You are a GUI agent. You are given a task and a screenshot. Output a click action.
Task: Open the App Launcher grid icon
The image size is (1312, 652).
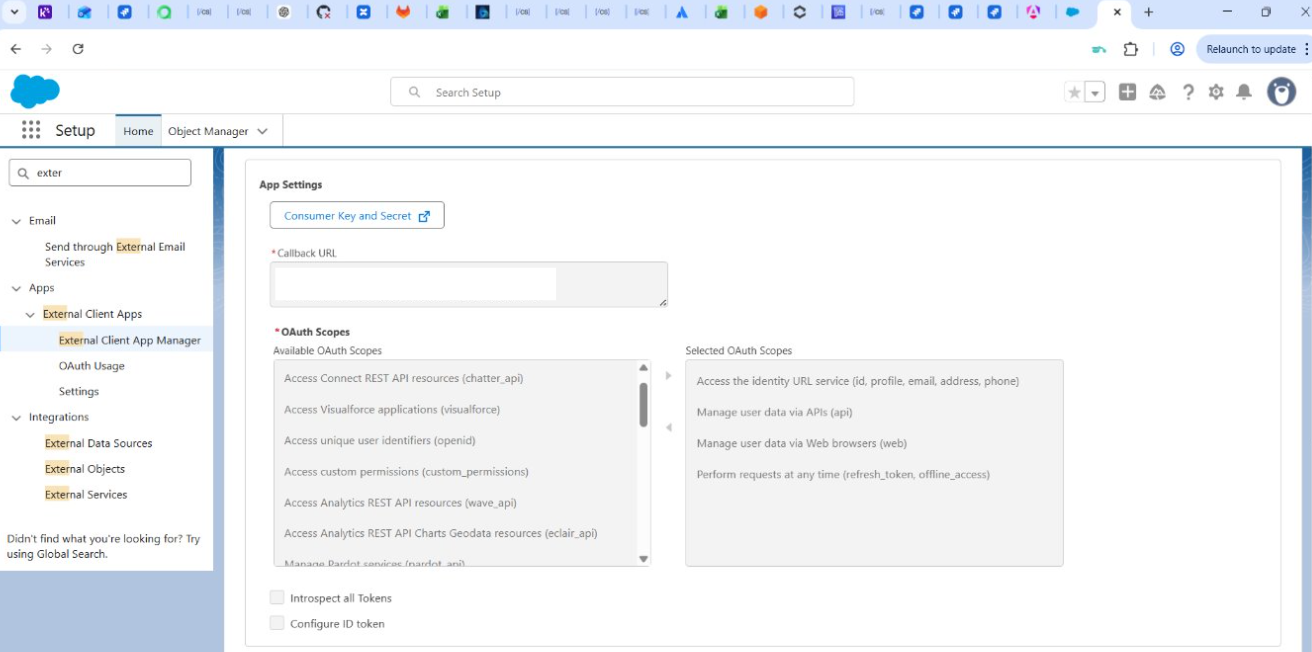coord(31,130)
